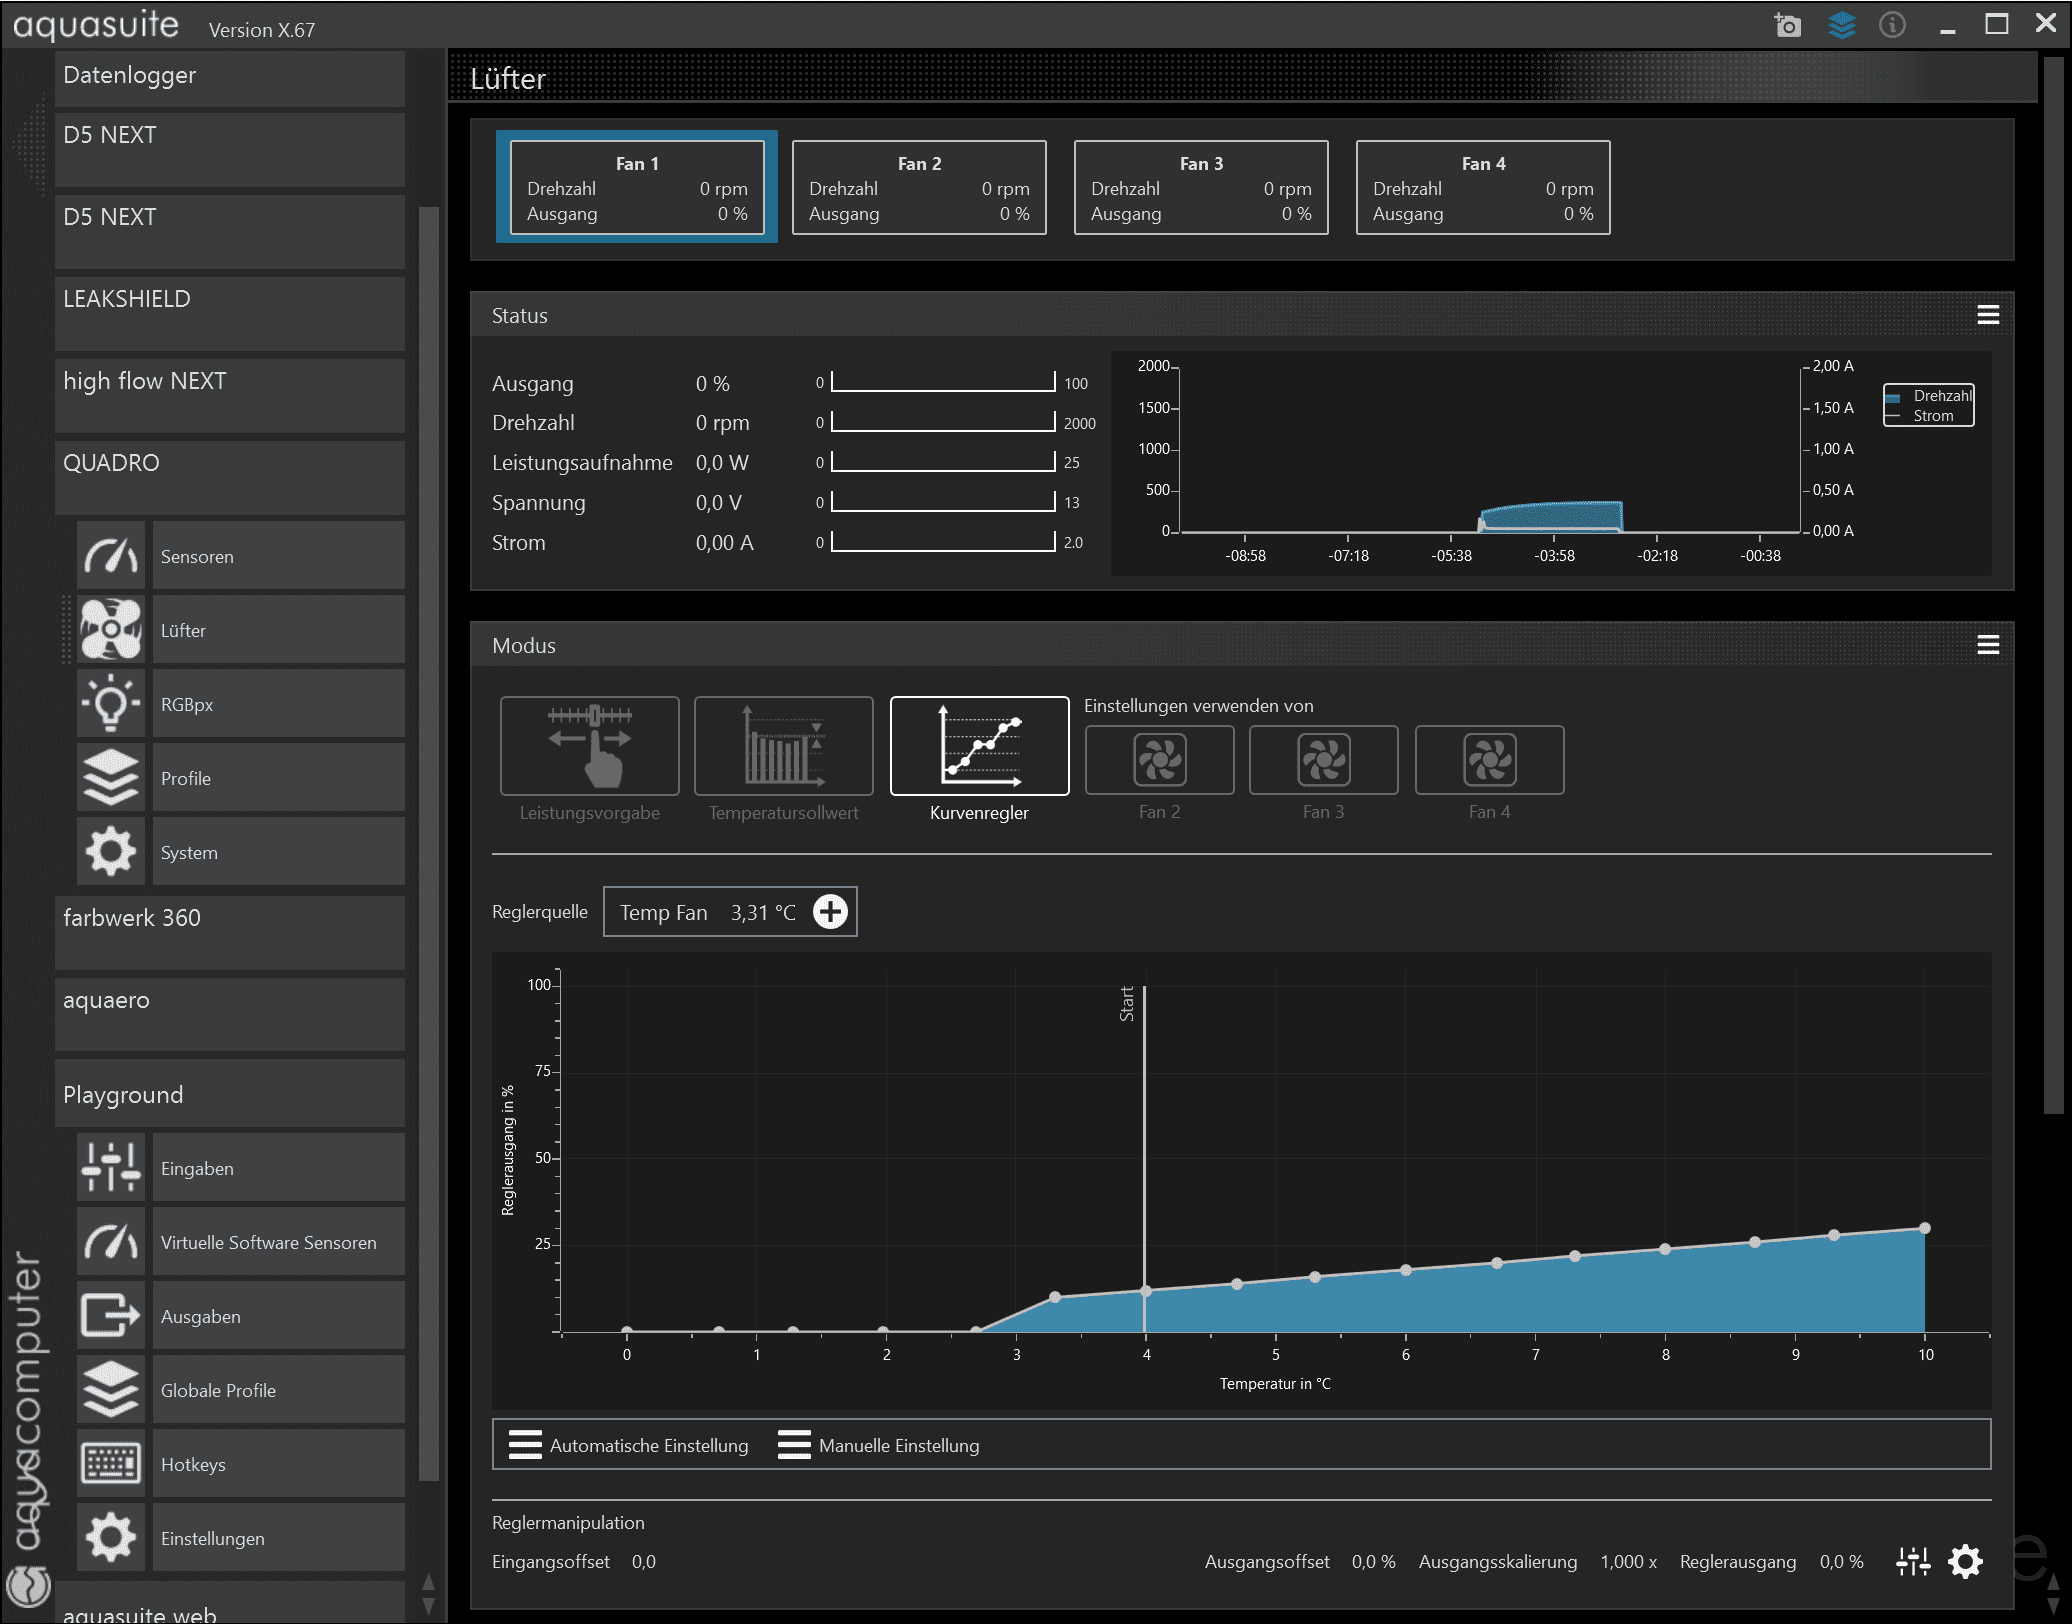Take a screenshot with the camera icon

click(x=1787, y=25)
